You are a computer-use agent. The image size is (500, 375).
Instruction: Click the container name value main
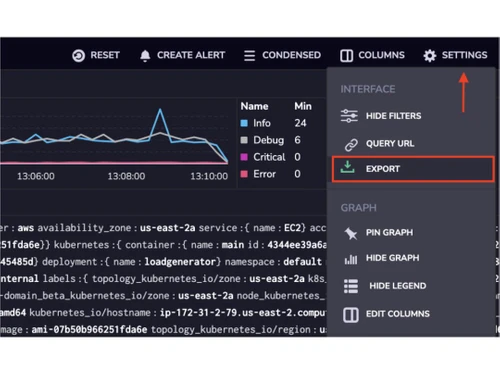[233, 245]
